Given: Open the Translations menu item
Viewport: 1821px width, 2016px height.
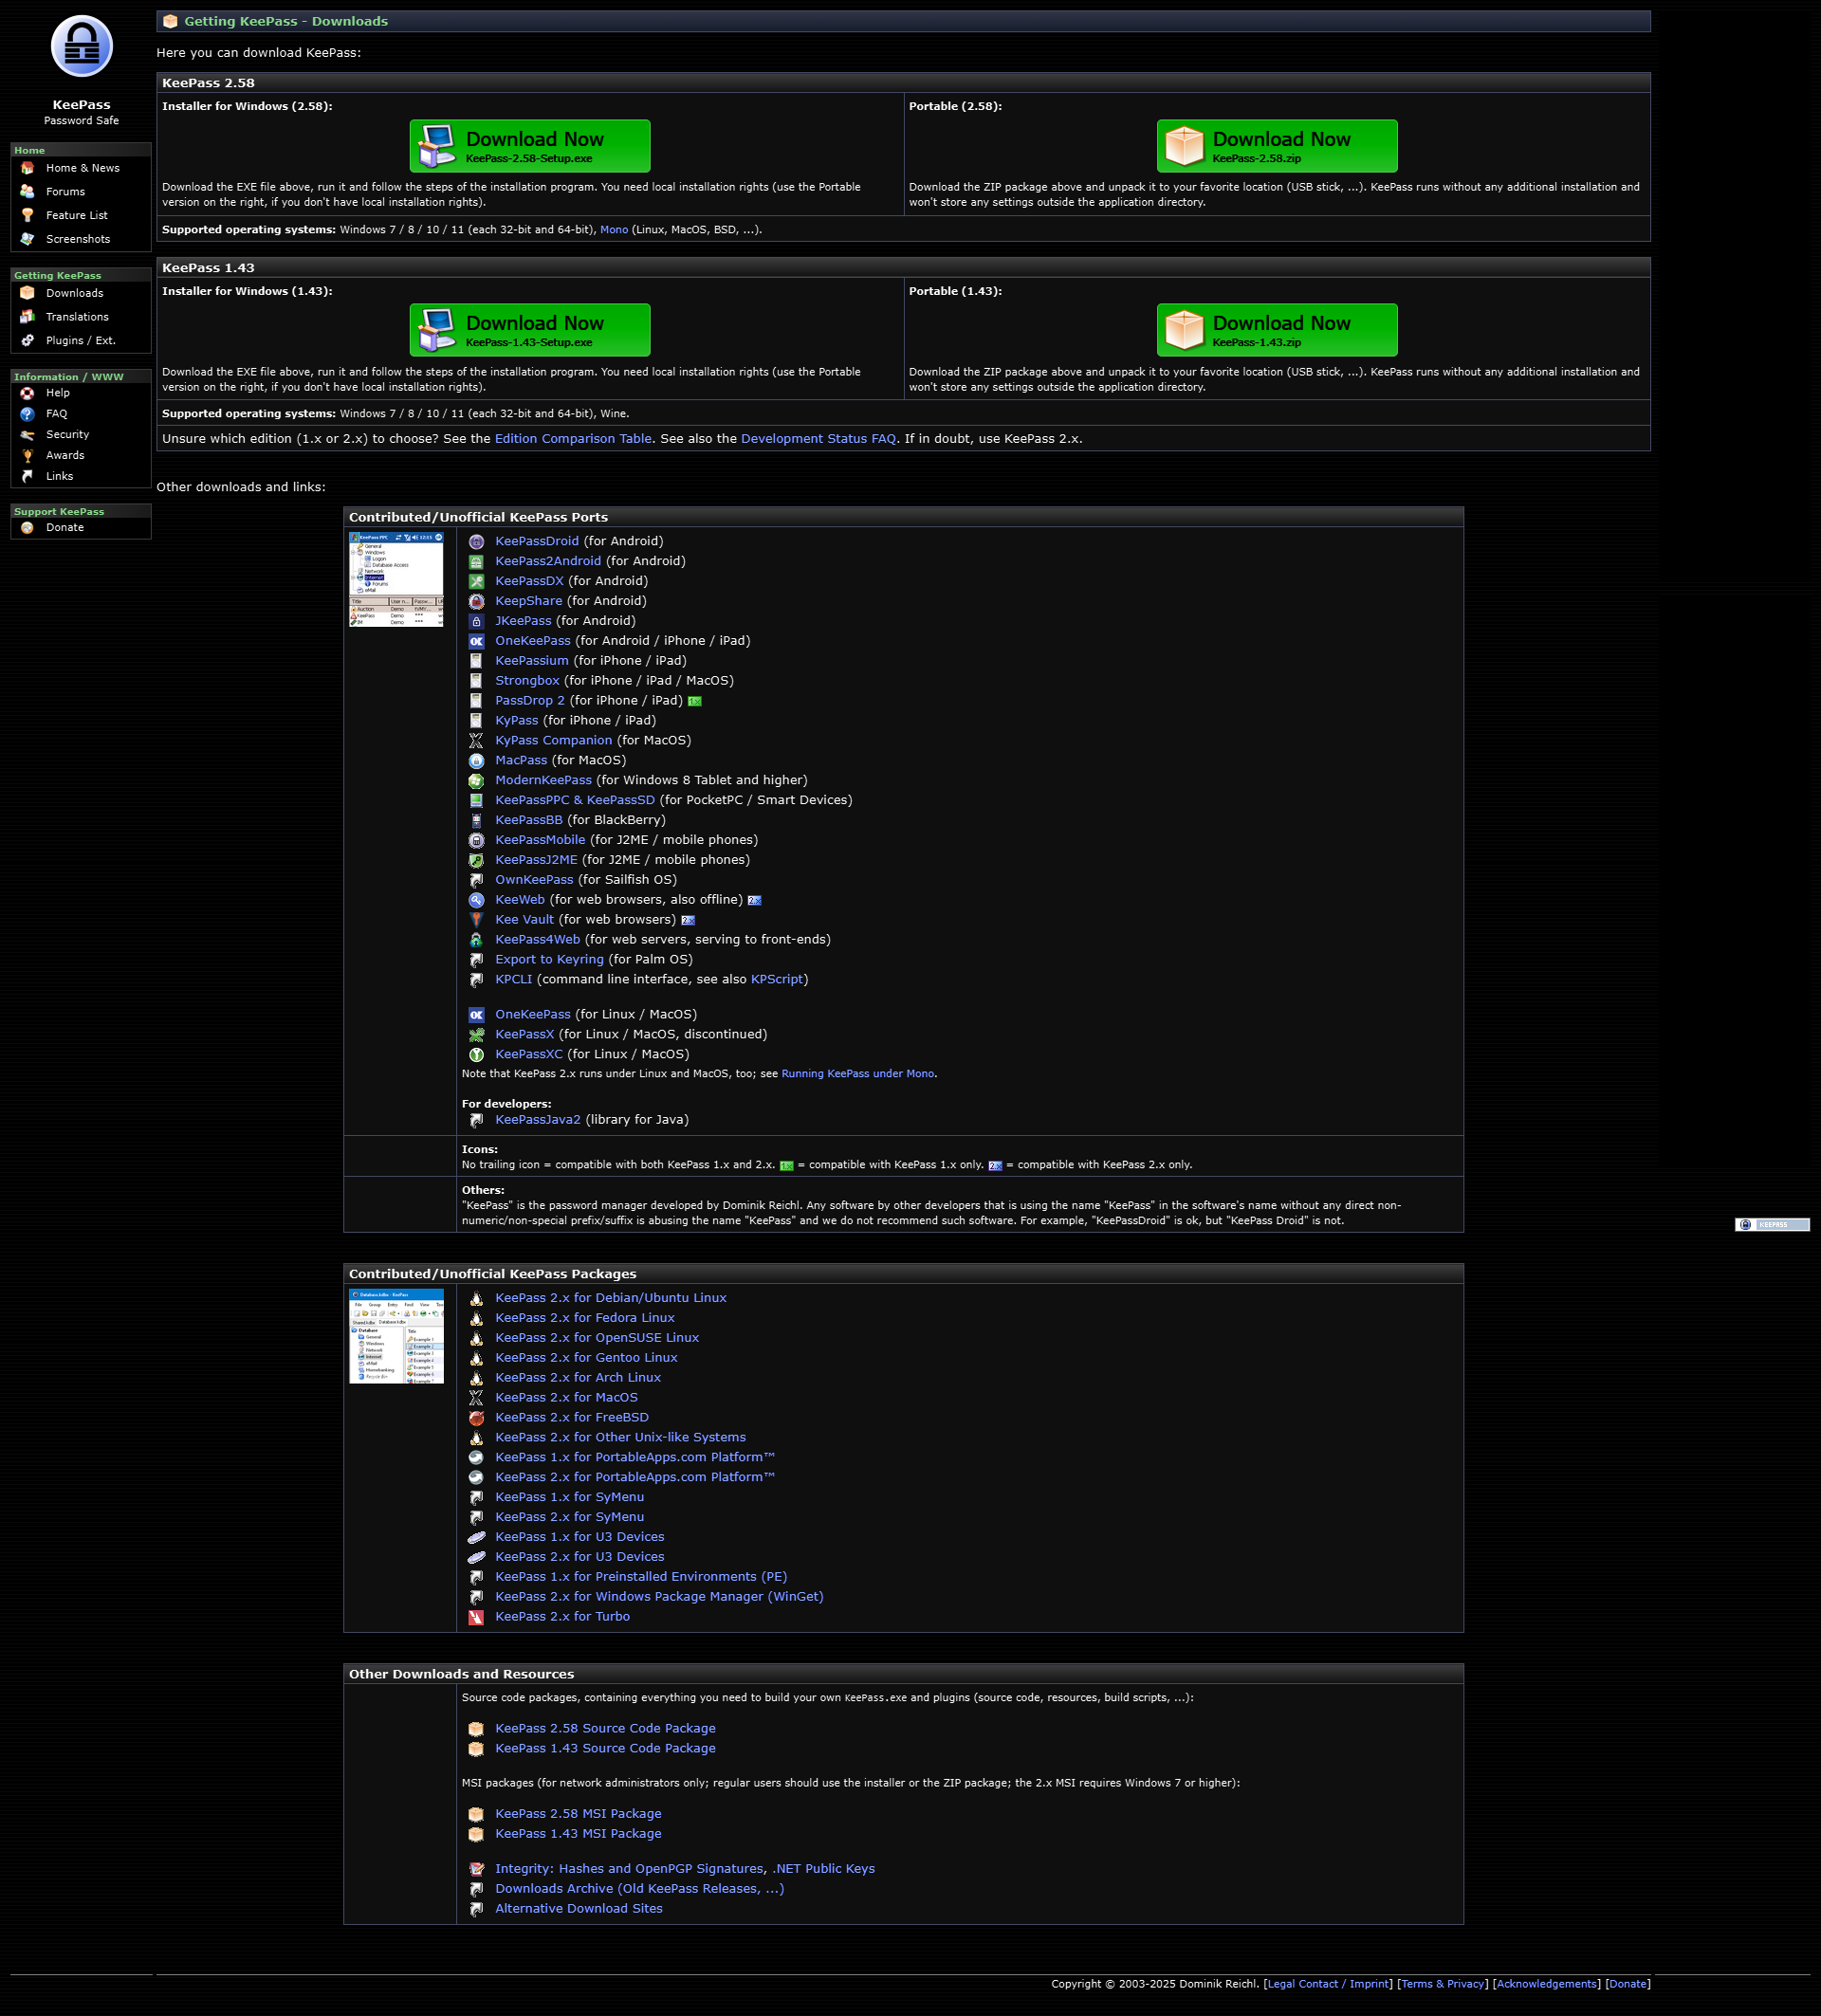Looking at the screenshot, I should [x=77, y=317].
